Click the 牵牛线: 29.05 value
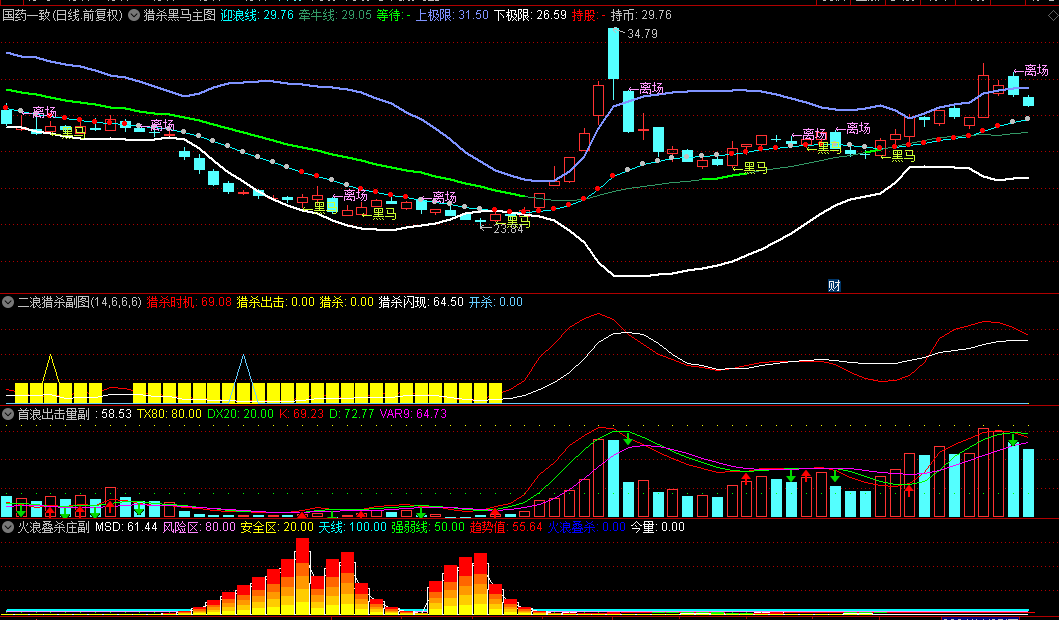The width and height of the screenshot is (1059, 620). pyautogui.click(x=335, y=15)
